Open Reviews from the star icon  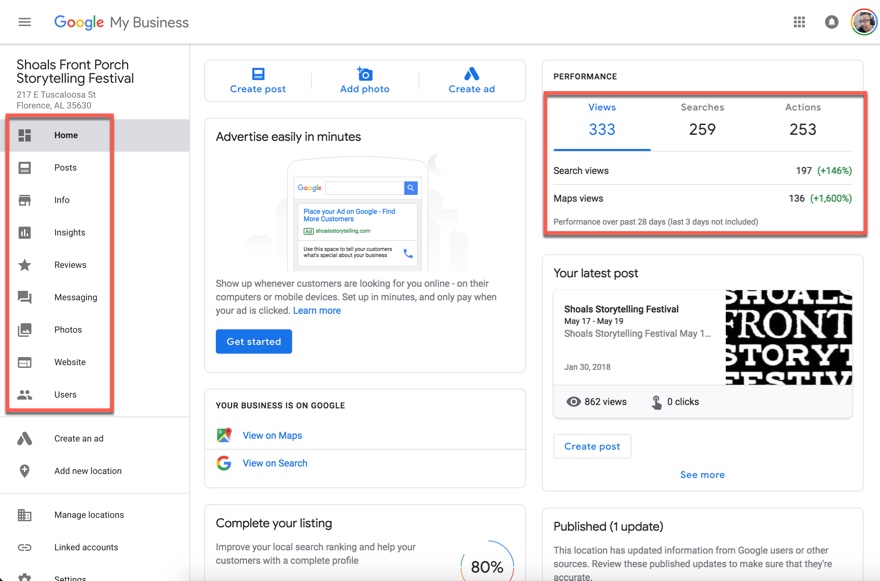[x=25, y=265]
